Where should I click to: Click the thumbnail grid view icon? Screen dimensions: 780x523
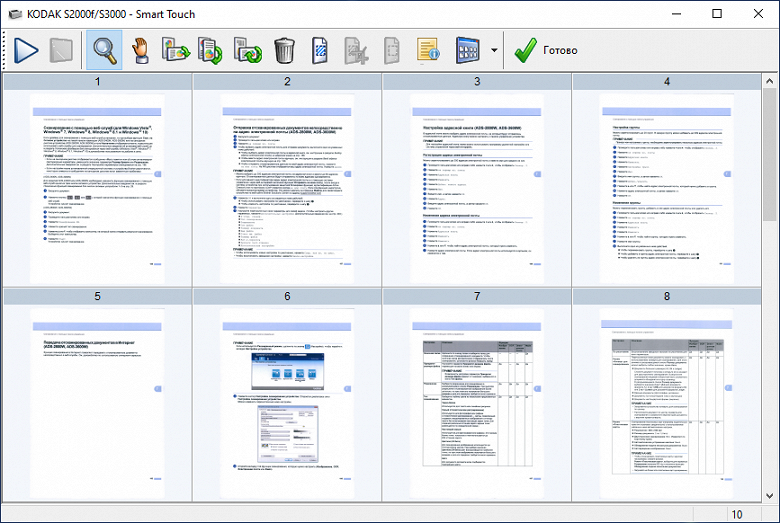(468, 50)
